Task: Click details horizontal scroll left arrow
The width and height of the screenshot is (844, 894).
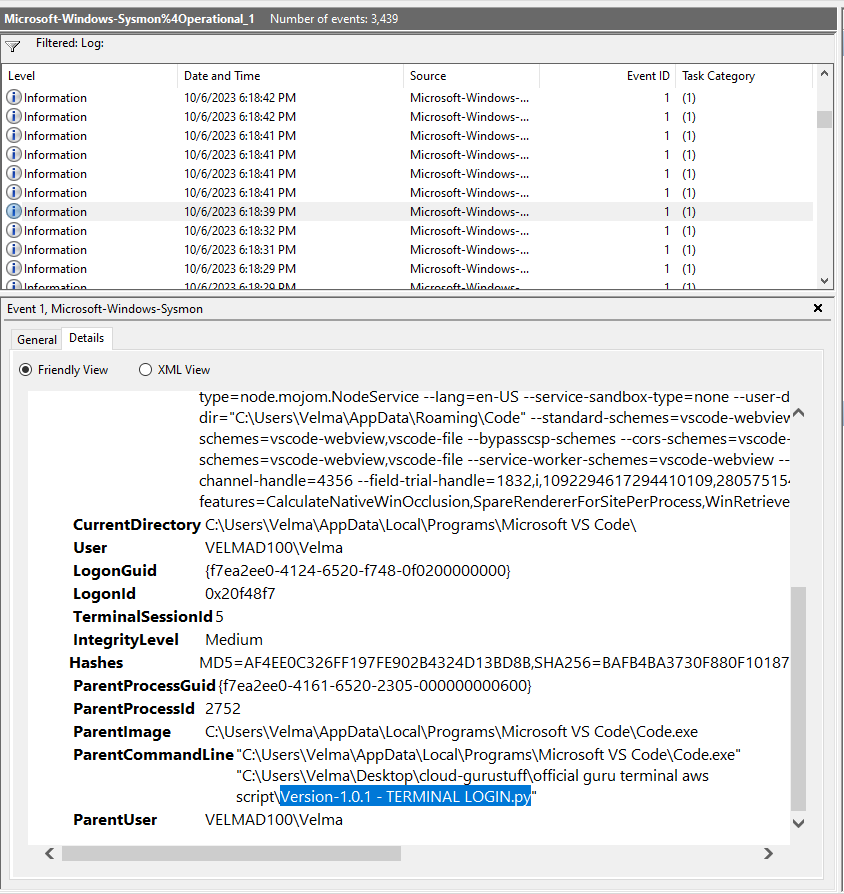Action: pos(50,853)
